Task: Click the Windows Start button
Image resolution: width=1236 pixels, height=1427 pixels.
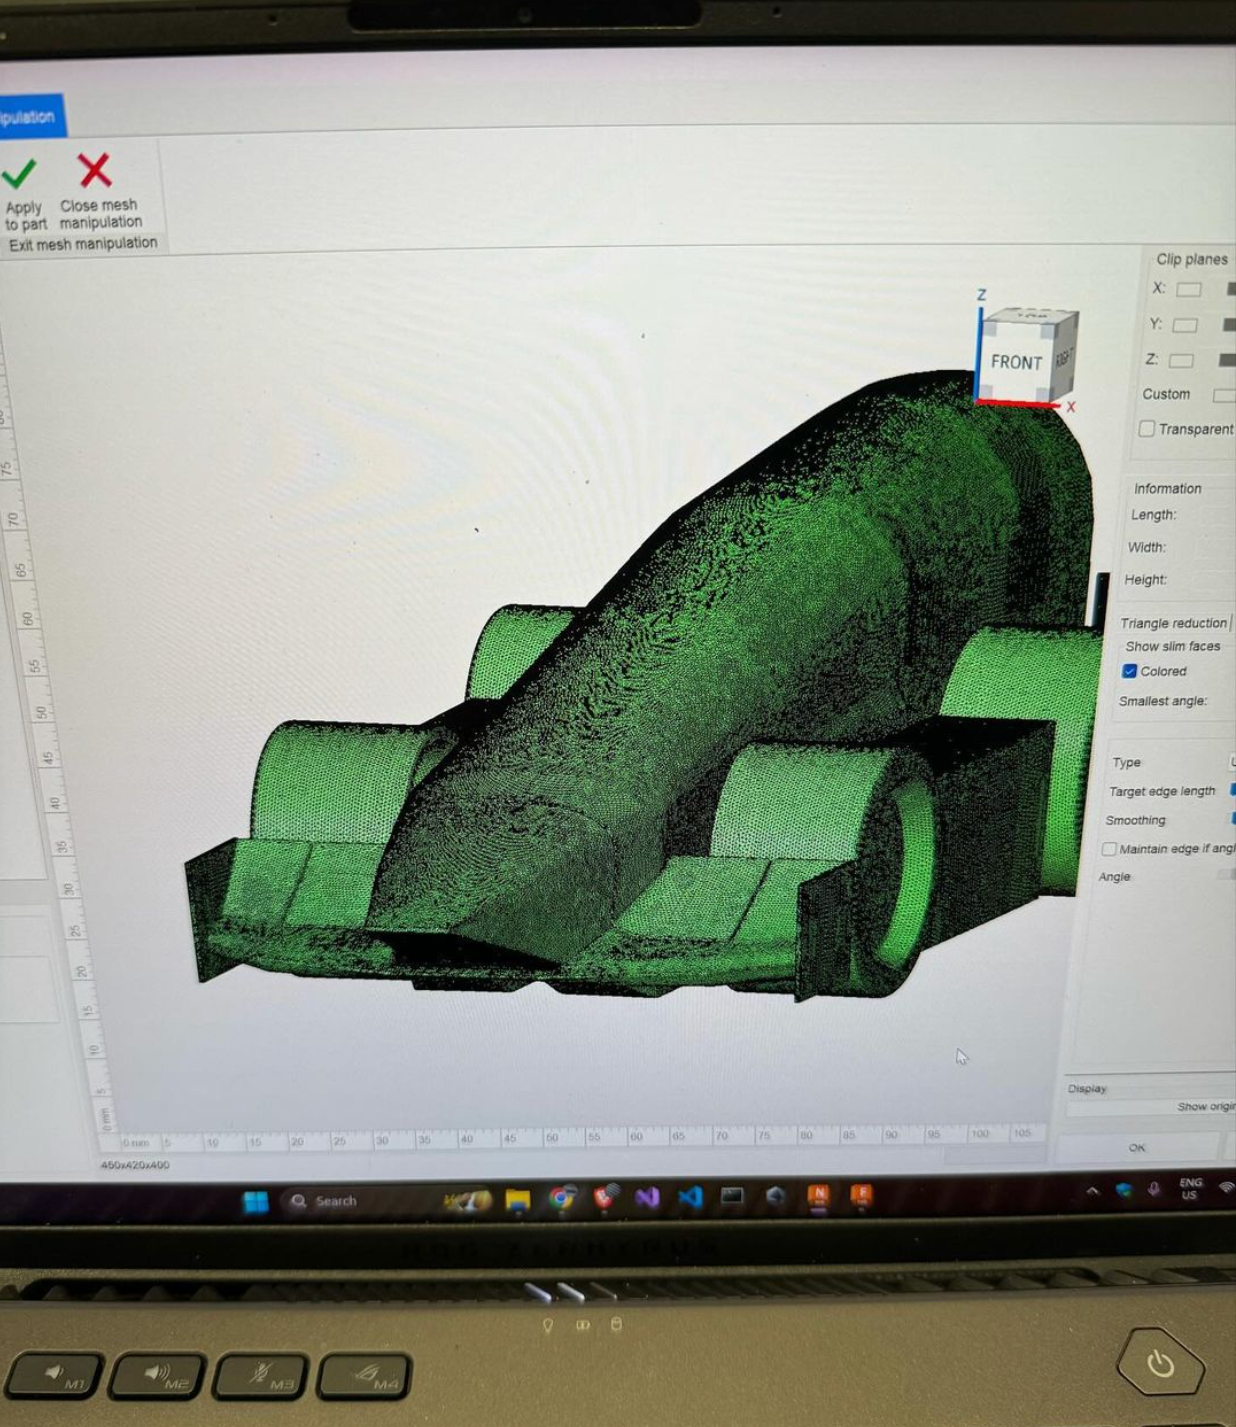Action: click(256, 1201)
